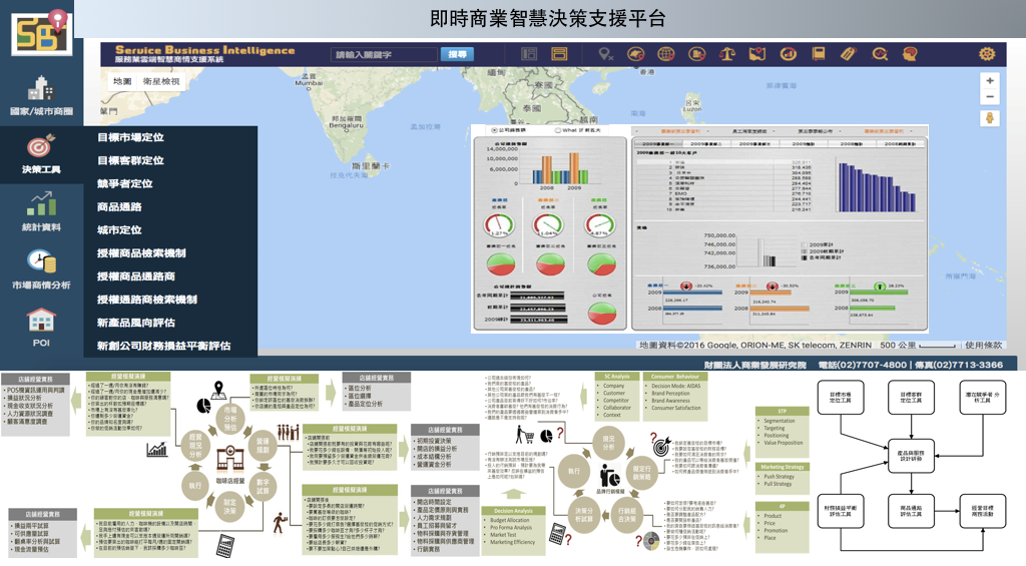Click the Street View pegman icon
This screenshot has height=566, width=1026.
pos(990,118)
